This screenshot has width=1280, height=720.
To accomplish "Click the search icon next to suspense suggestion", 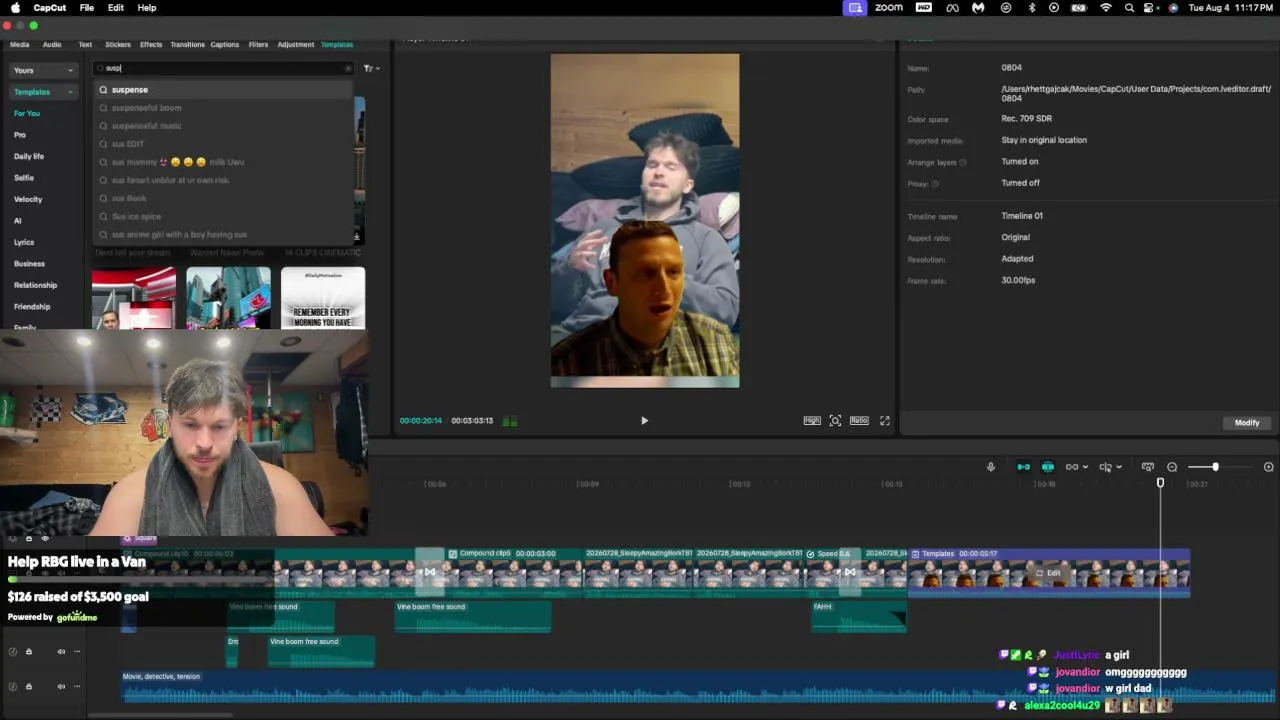I will (103, 90).
